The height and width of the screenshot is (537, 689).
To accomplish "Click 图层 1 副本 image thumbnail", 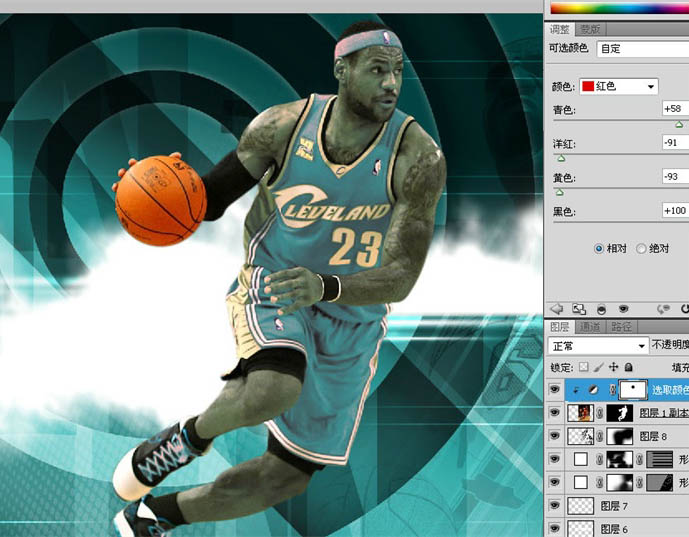I will click(580, 413).
